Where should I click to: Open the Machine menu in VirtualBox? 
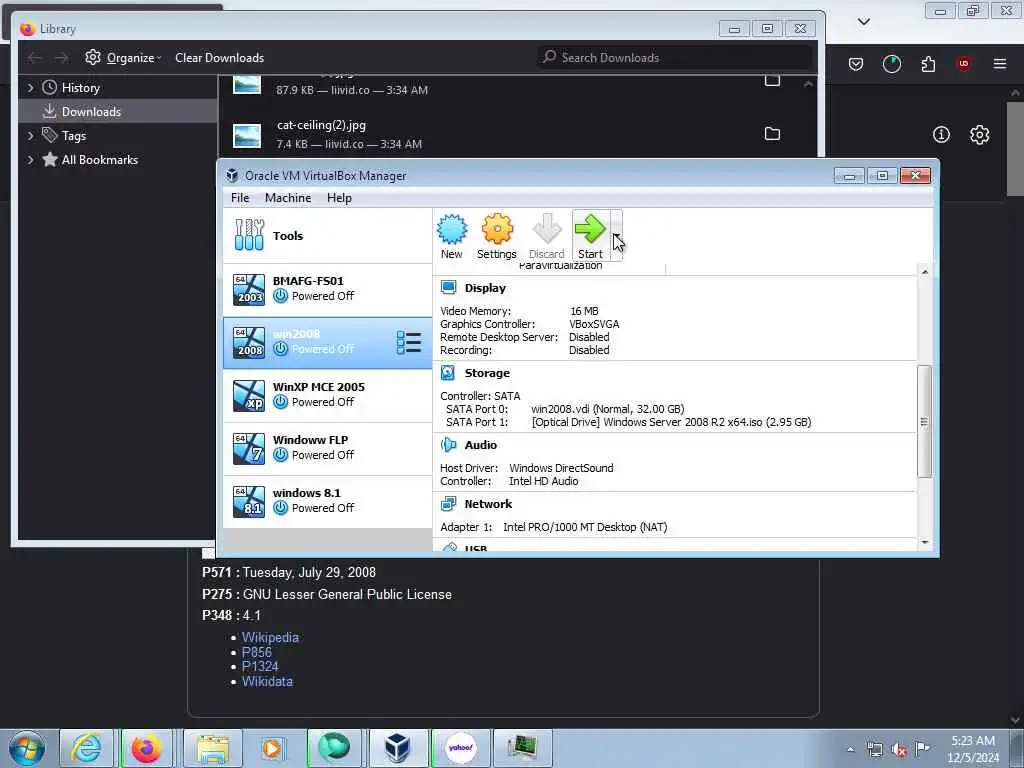click(288, 198)
